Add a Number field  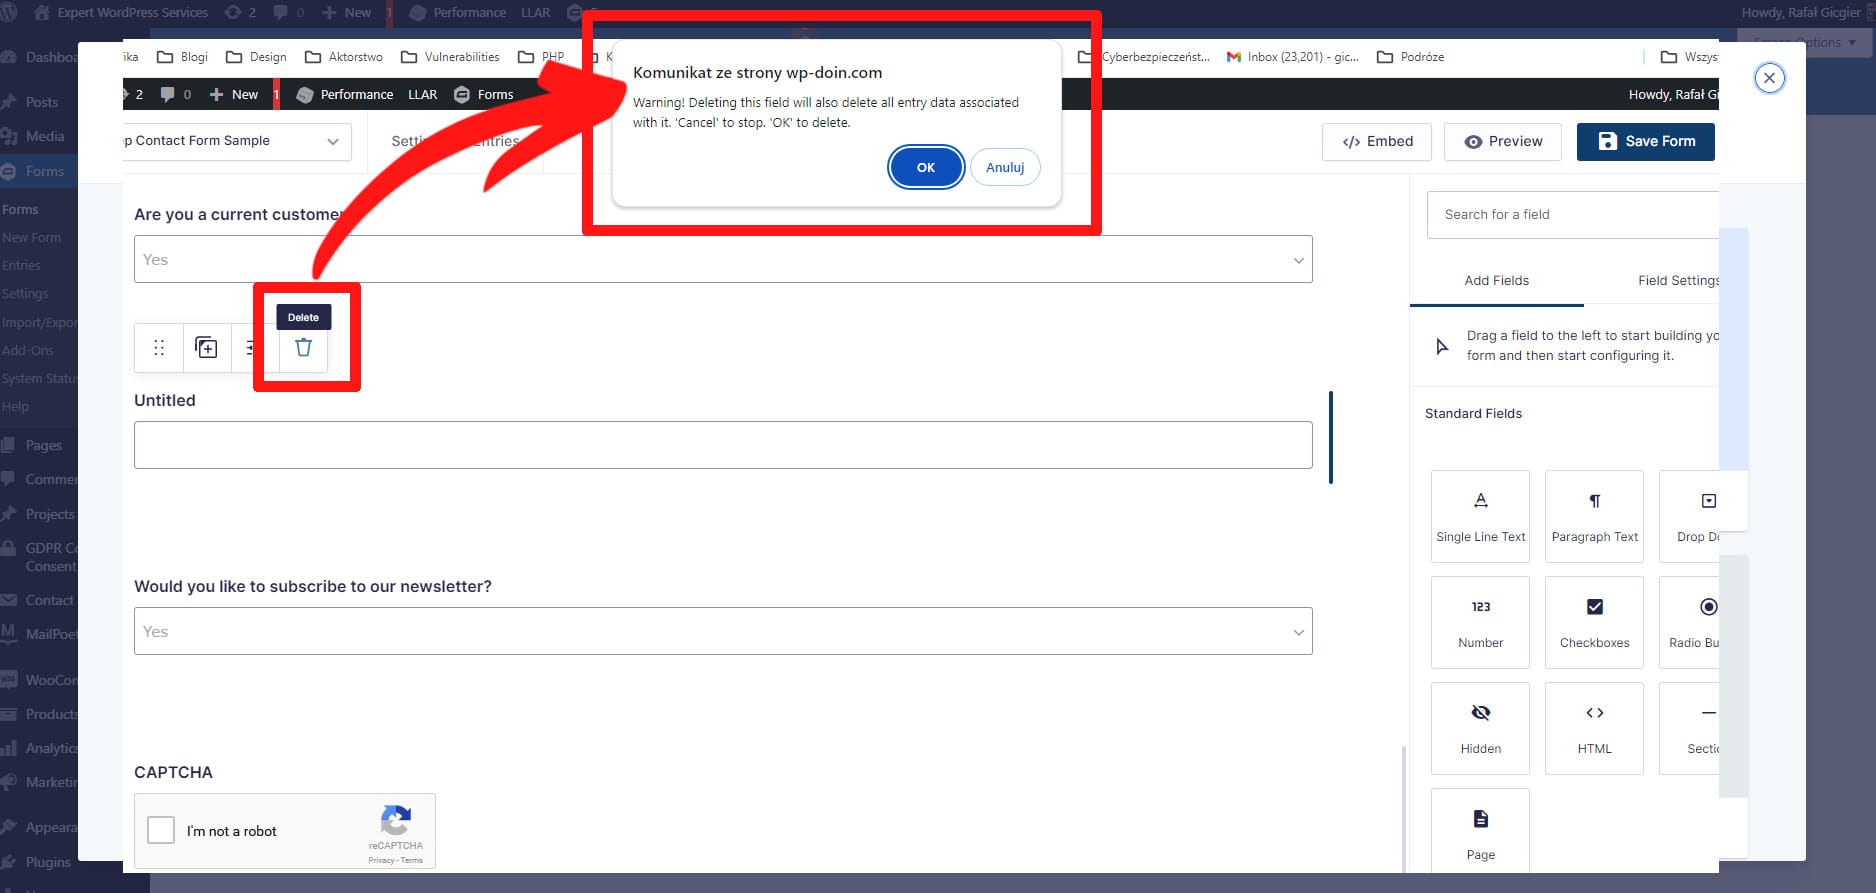click(x=1480, y=624)
